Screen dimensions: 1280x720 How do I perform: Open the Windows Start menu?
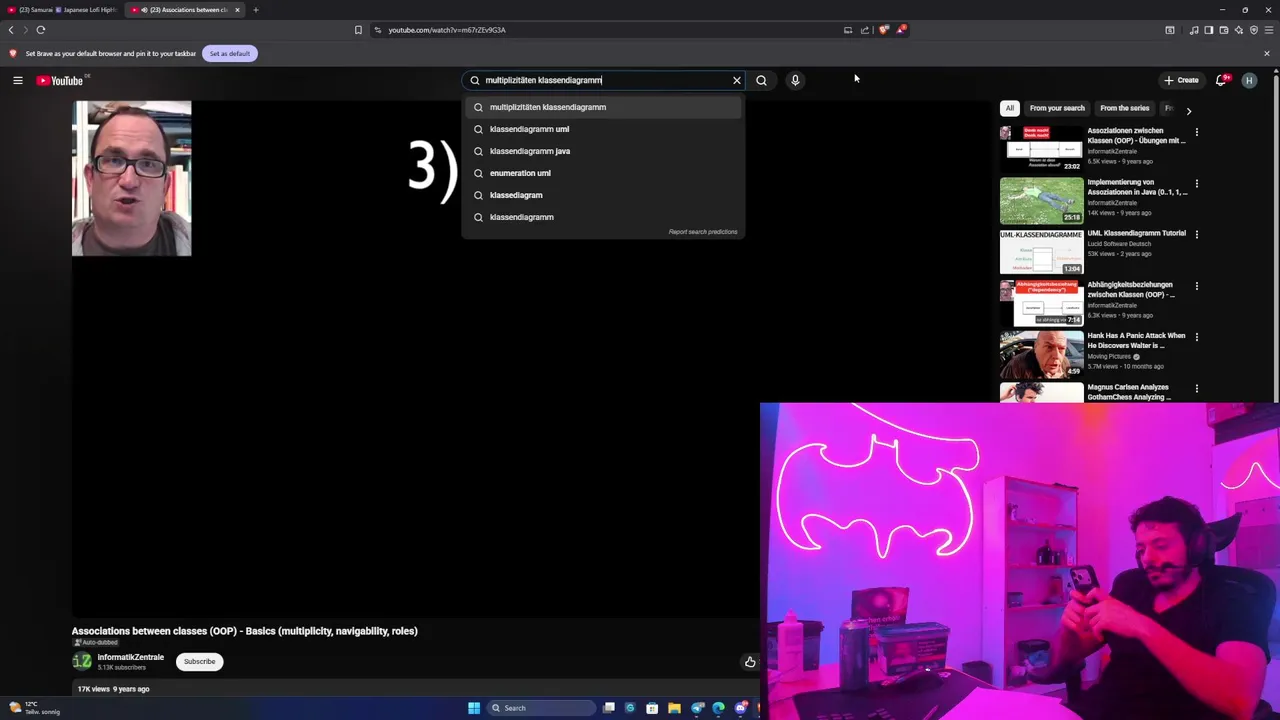coord(474,708)
